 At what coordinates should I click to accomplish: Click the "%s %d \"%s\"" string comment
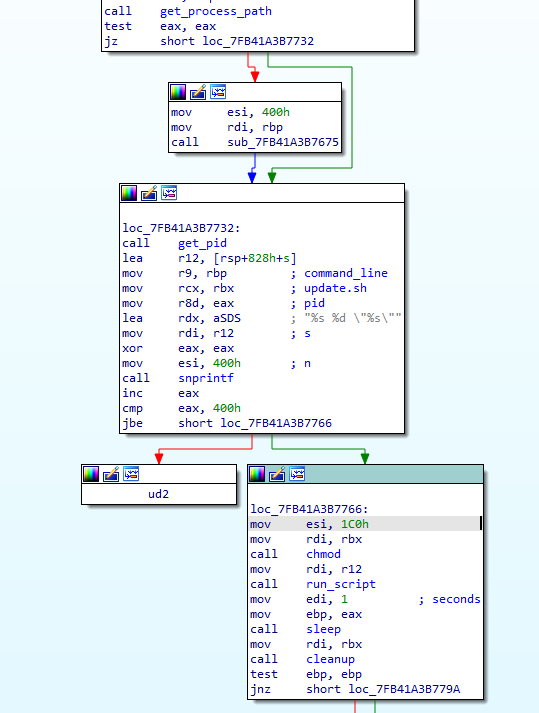pos(353,318)
